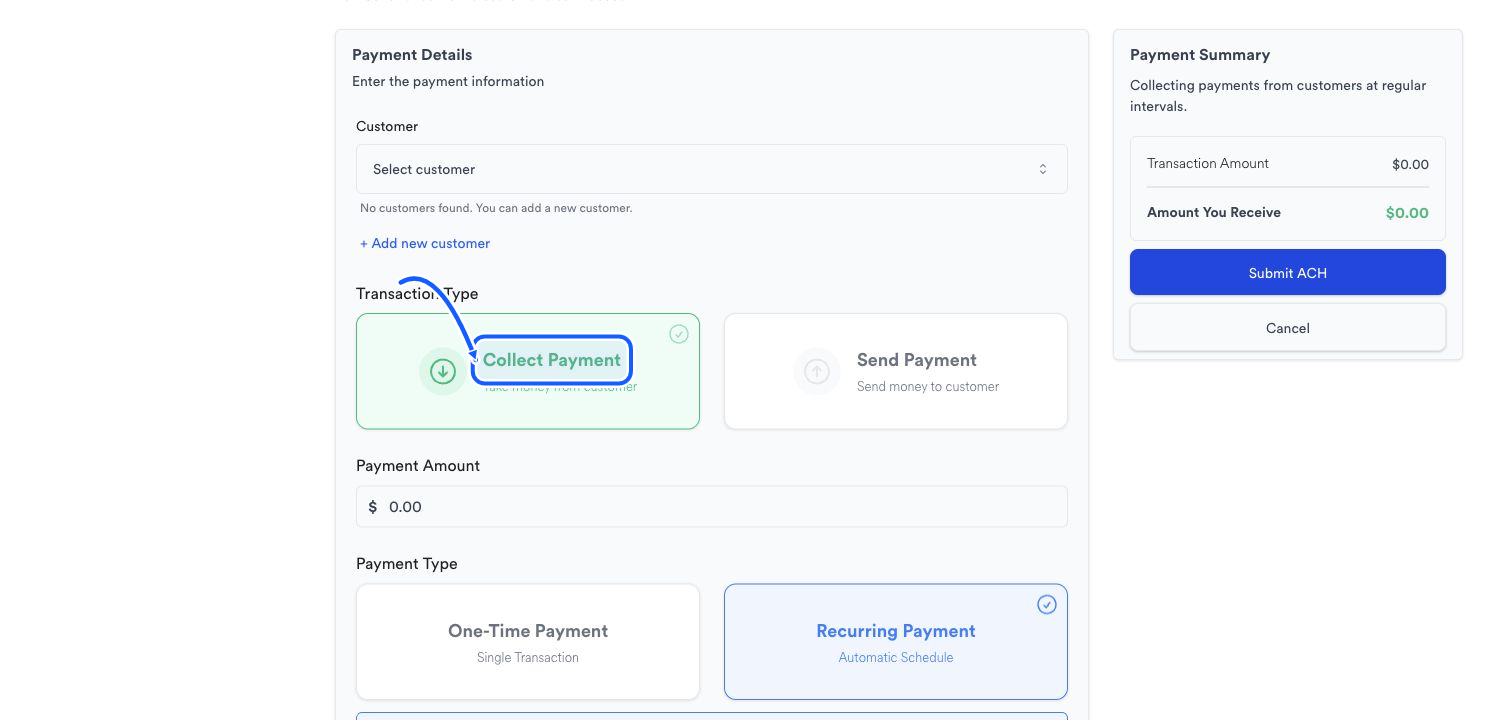Cancel the payment form
1500x720 pixels.
pos(1288,328)
